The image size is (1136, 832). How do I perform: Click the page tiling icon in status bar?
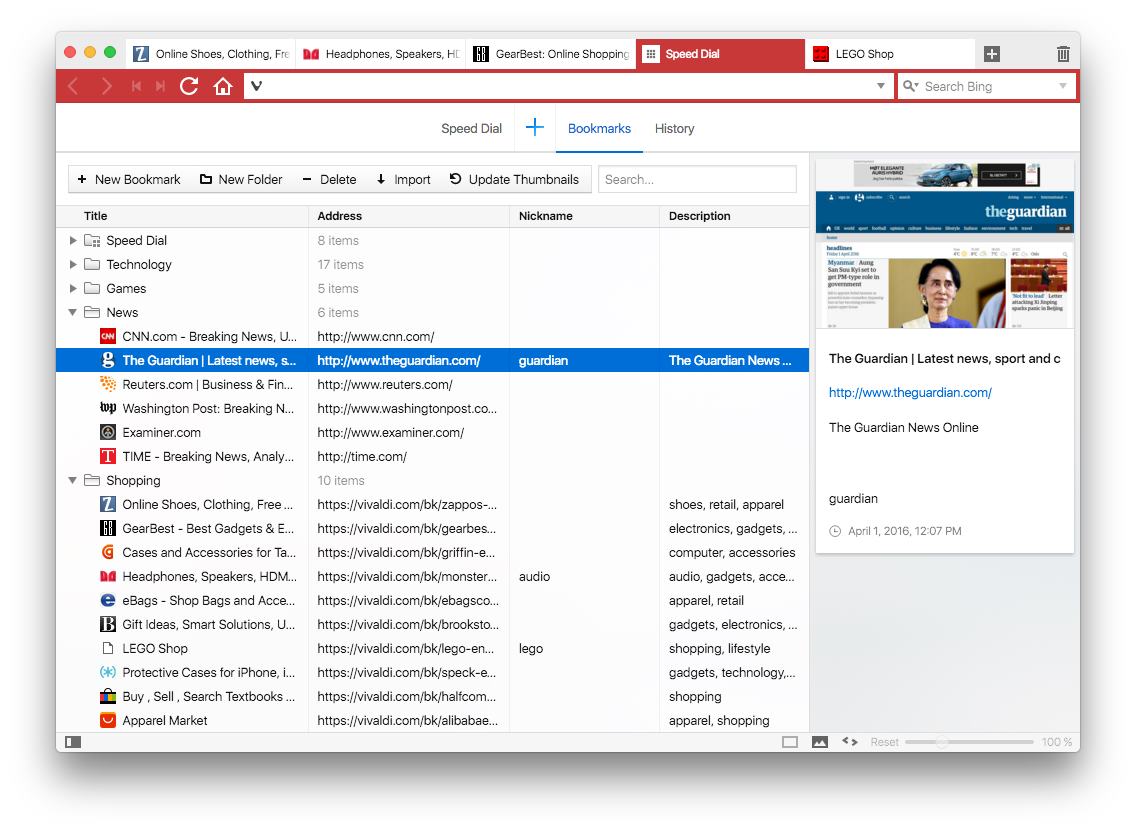(790, 741)
